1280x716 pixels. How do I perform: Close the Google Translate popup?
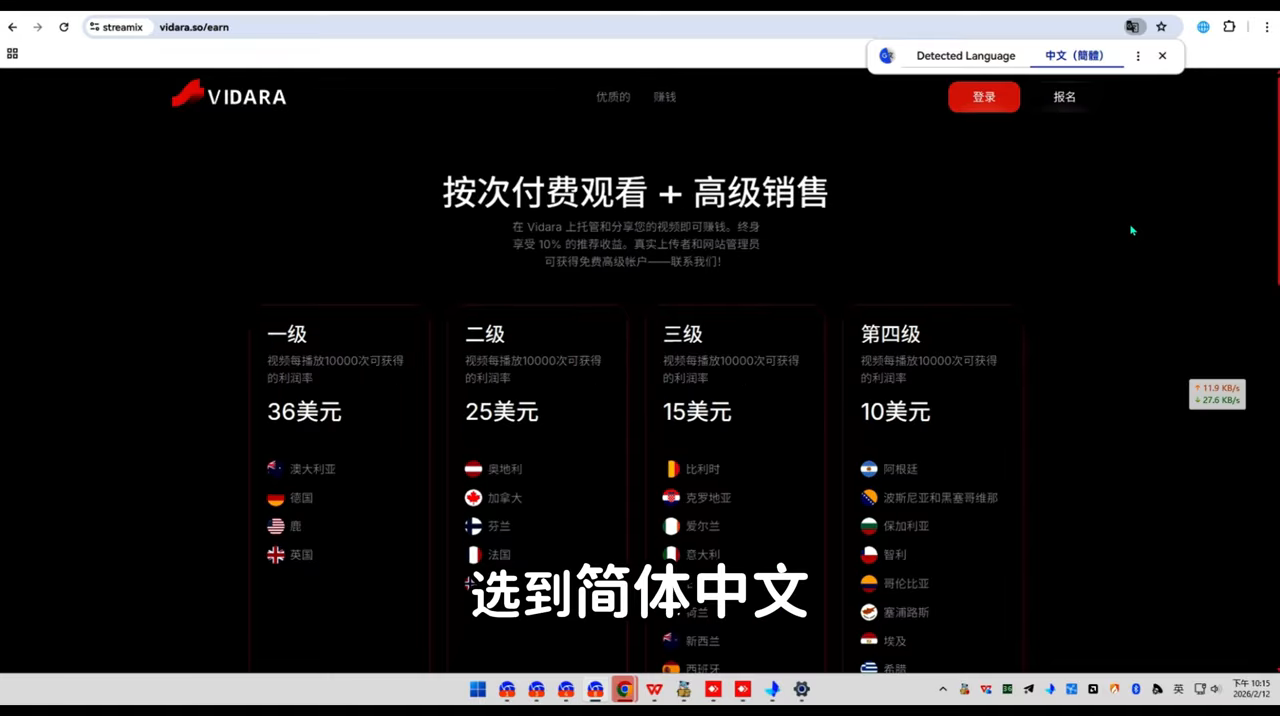click(1162, 56)
